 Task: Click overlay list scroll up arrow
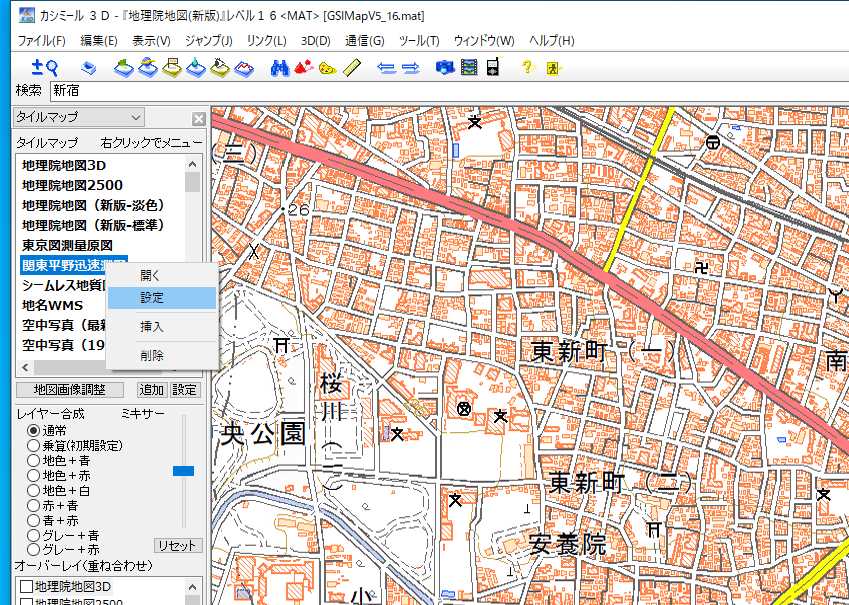pos(192,587)
